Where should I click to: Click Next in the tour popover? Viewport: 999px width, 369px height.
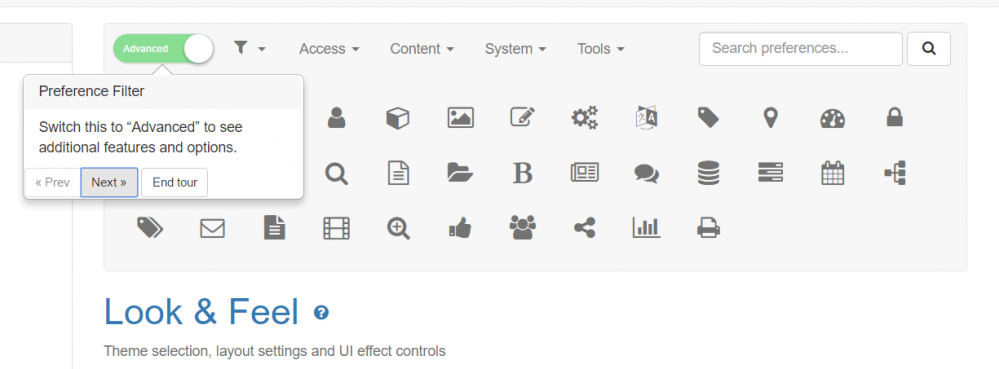coord(109,183)
